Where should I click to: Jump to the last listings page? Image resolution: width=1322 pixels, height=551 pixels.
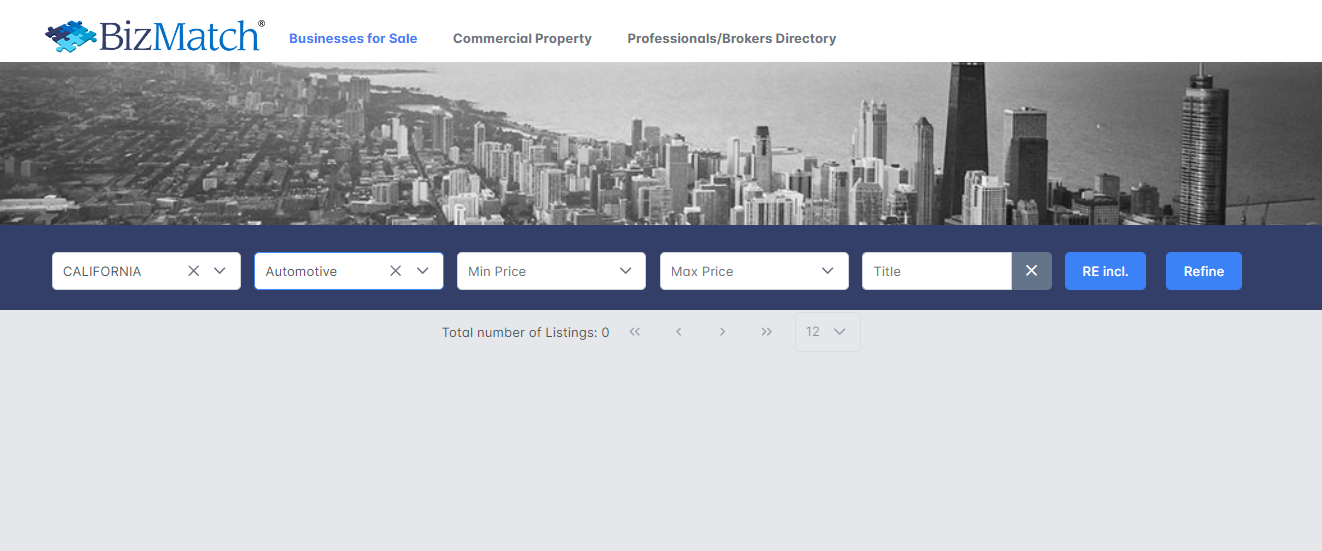tap(766, 332)
